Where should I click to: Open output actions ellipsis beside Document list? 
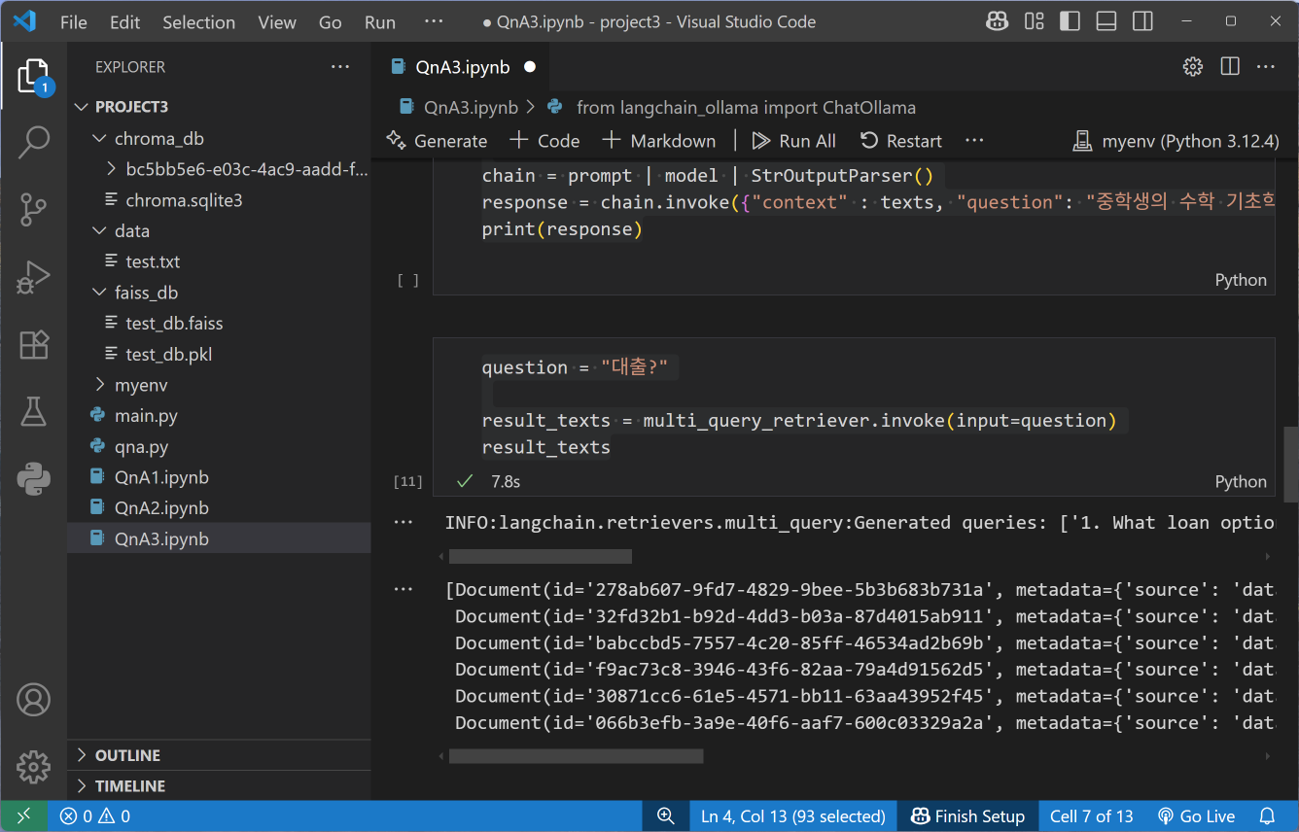coord(403,589)
